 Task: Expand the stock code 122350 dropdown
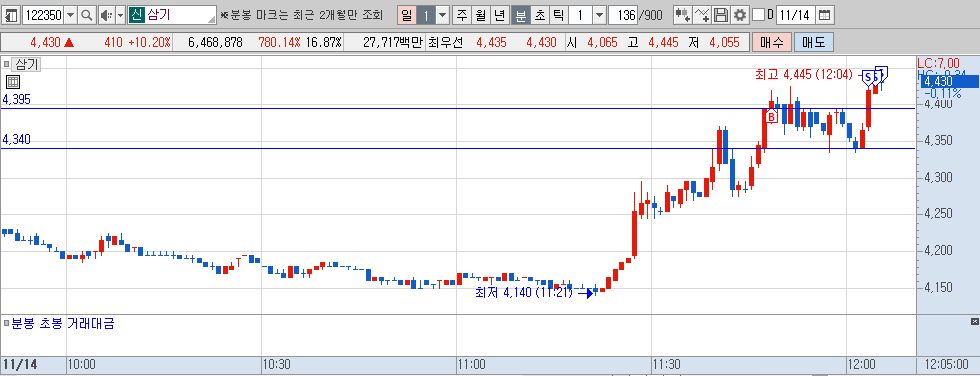point(70,15)
